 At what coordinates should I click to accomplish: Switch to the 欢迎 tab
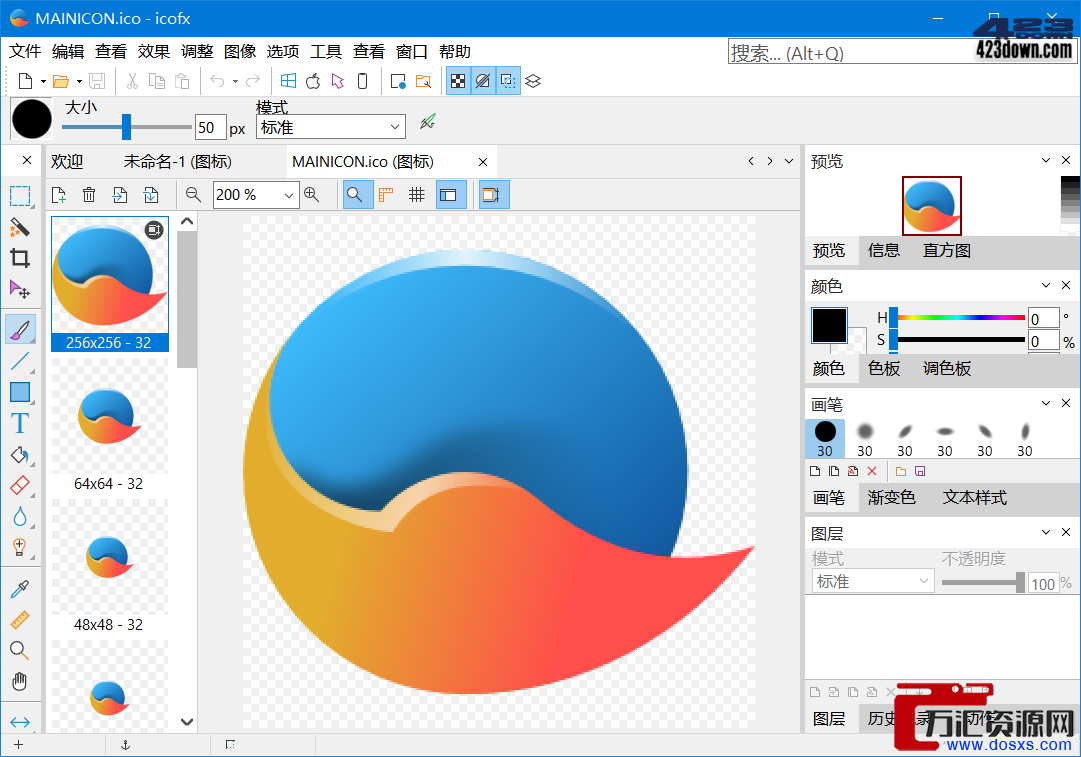click(x=67, y=161)
